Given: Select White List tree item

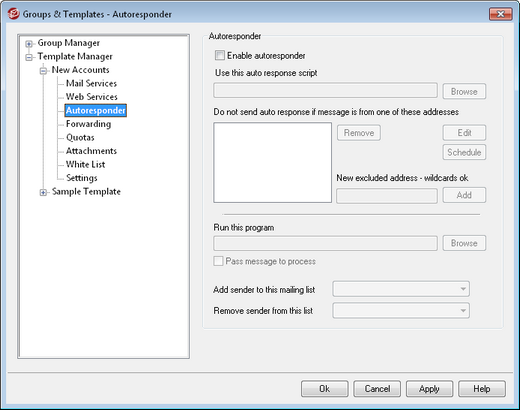Looking at the screenshot, I should tap(85, 164).
